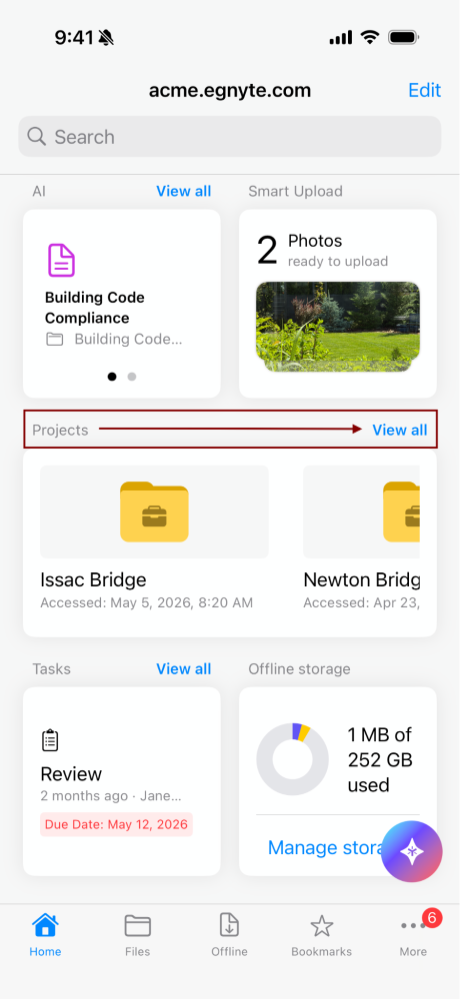460x999 pixels.
Task: Click the clipboard icon in Review task
Action: pyautogui.click(x=50, y=740)
